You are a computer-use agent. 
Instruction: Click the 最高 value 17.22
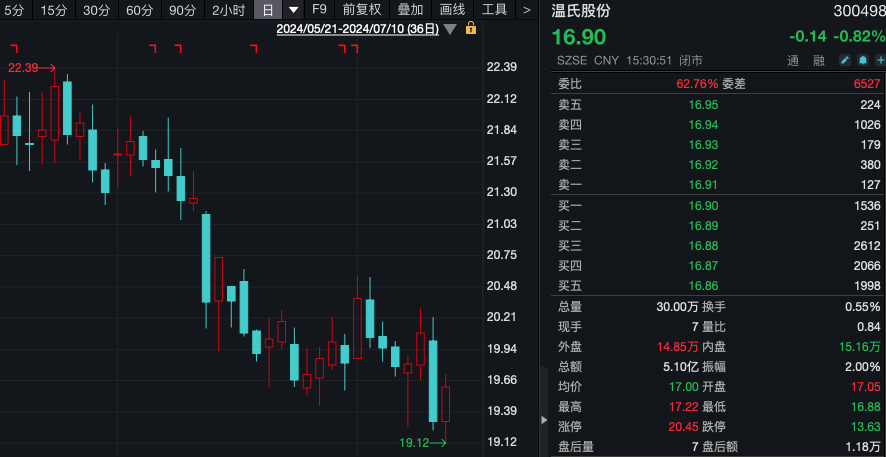[x=684, y=407]
